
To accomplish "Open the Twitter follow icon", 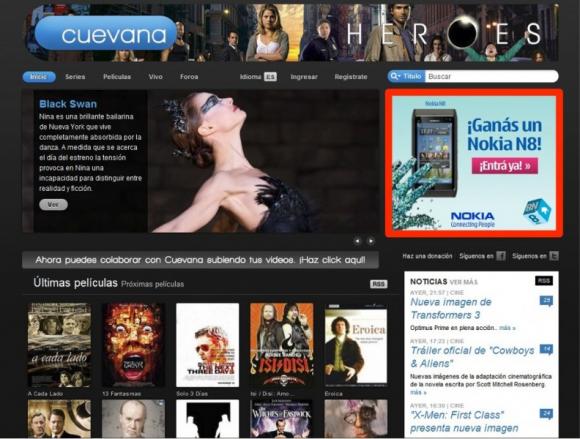I will pos(554,256).
